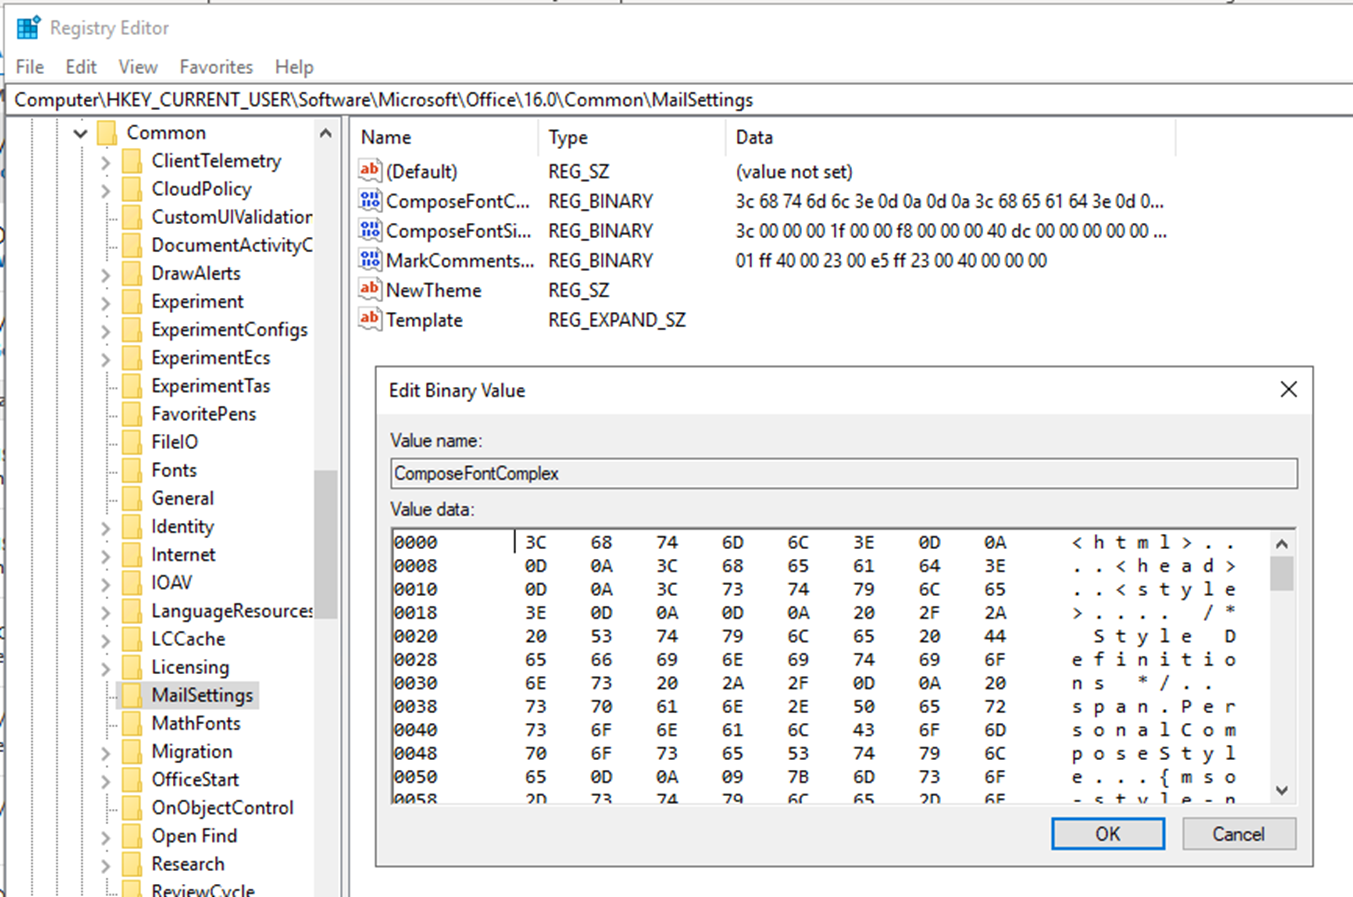
Task: Select the ComposeFontSi... binary value icon
Action: pyautogui.click(x=370, y=231)
